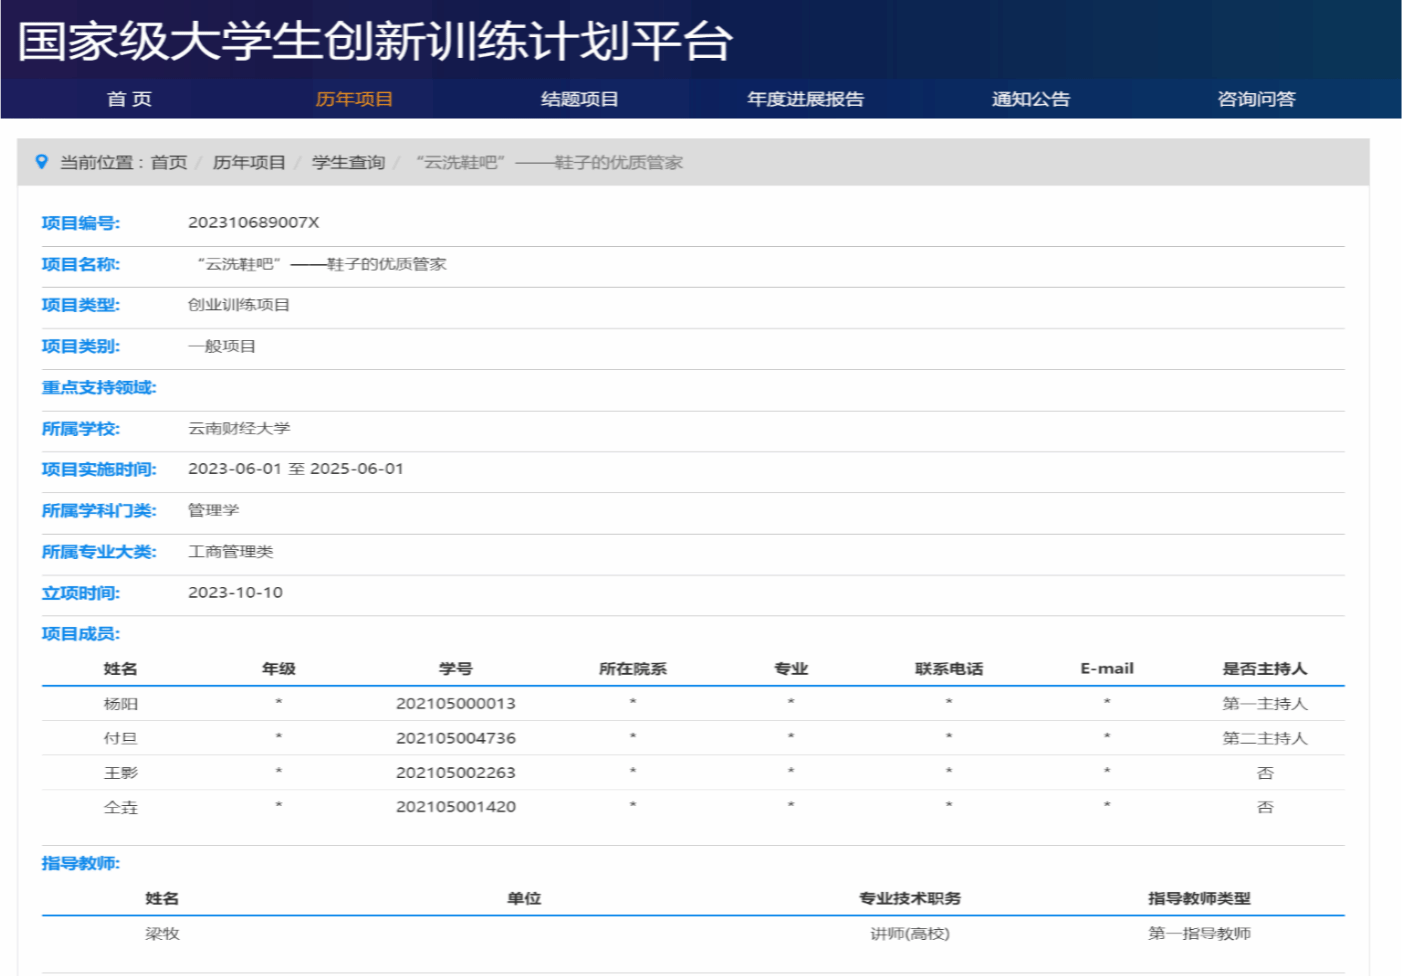Image resolution: width=1402 pixels, height=976 pixels.
Task: Click the major category 工商管理类
Action: coord(231,551)
